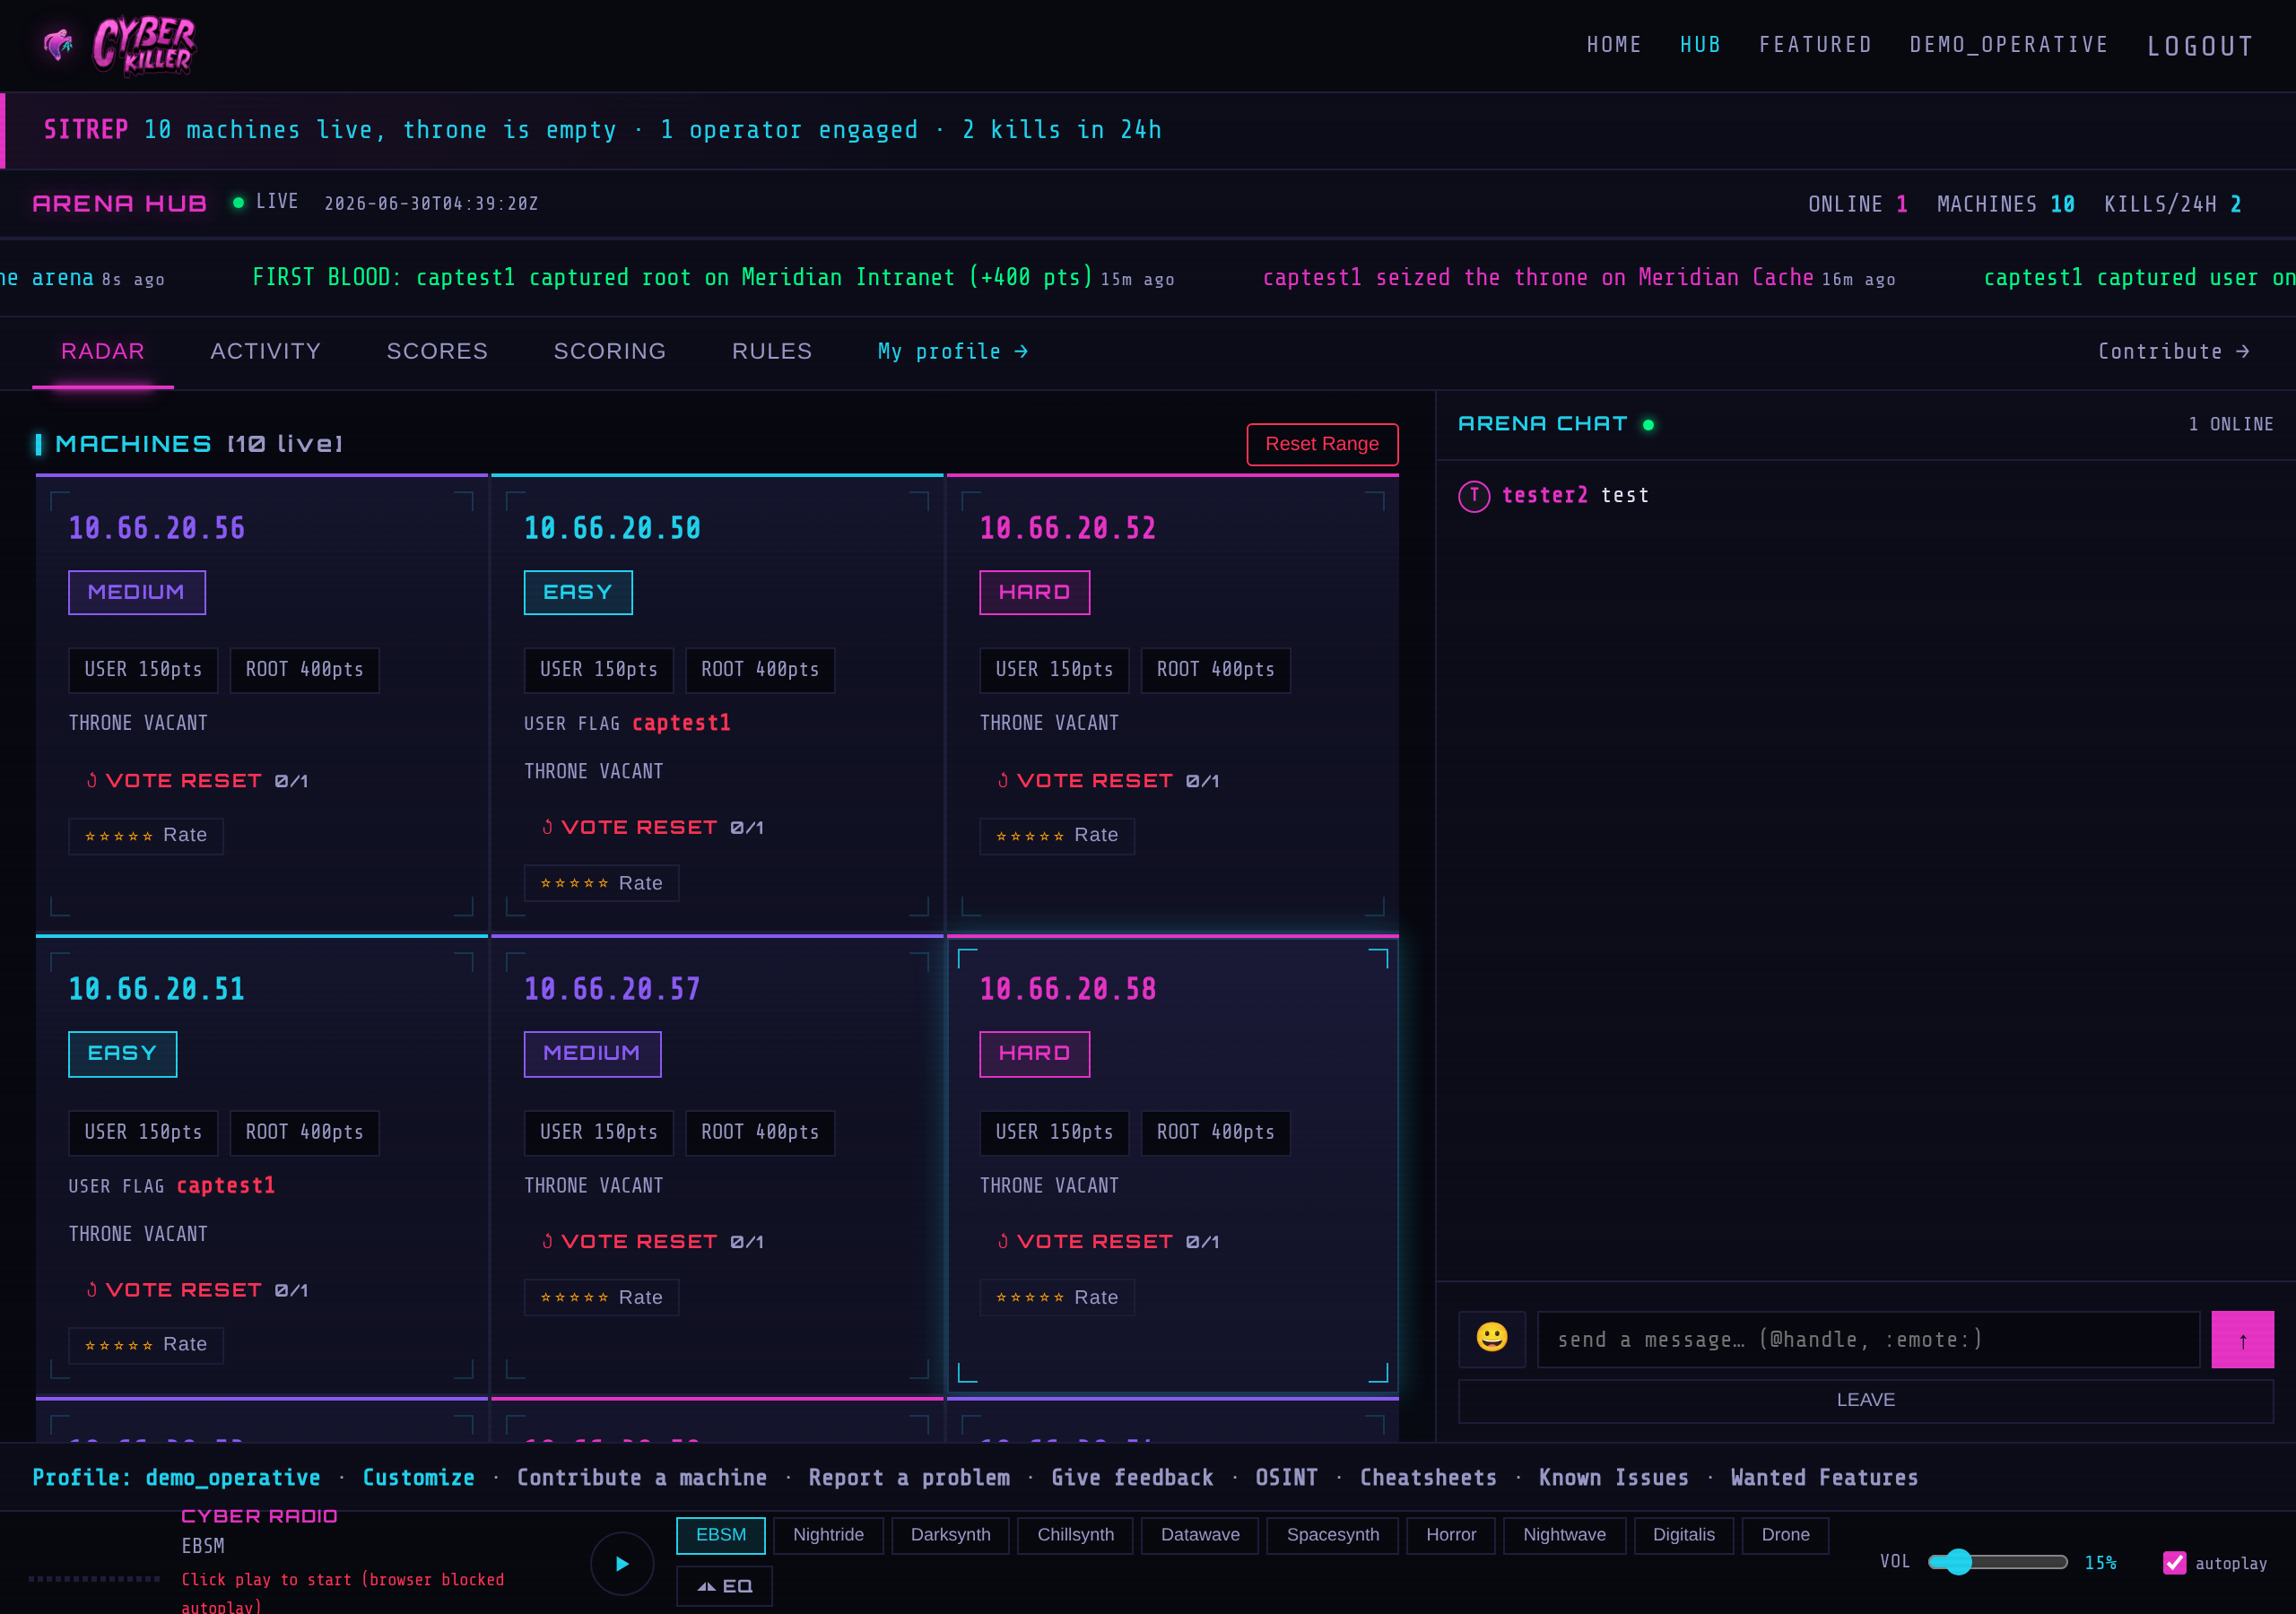This screenshot has width=2296, height=1614.
Task: Open the Cheatsheets footer link
Action: 1428,1477
